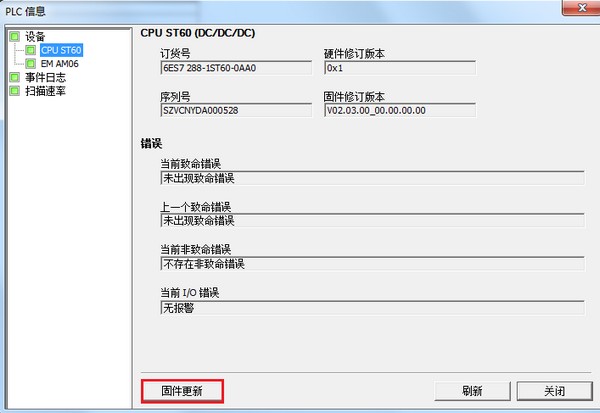Viewport: 600px width, 413px height.
Task: Click the 当前致命错误 field value
Action: coord(372,178)
